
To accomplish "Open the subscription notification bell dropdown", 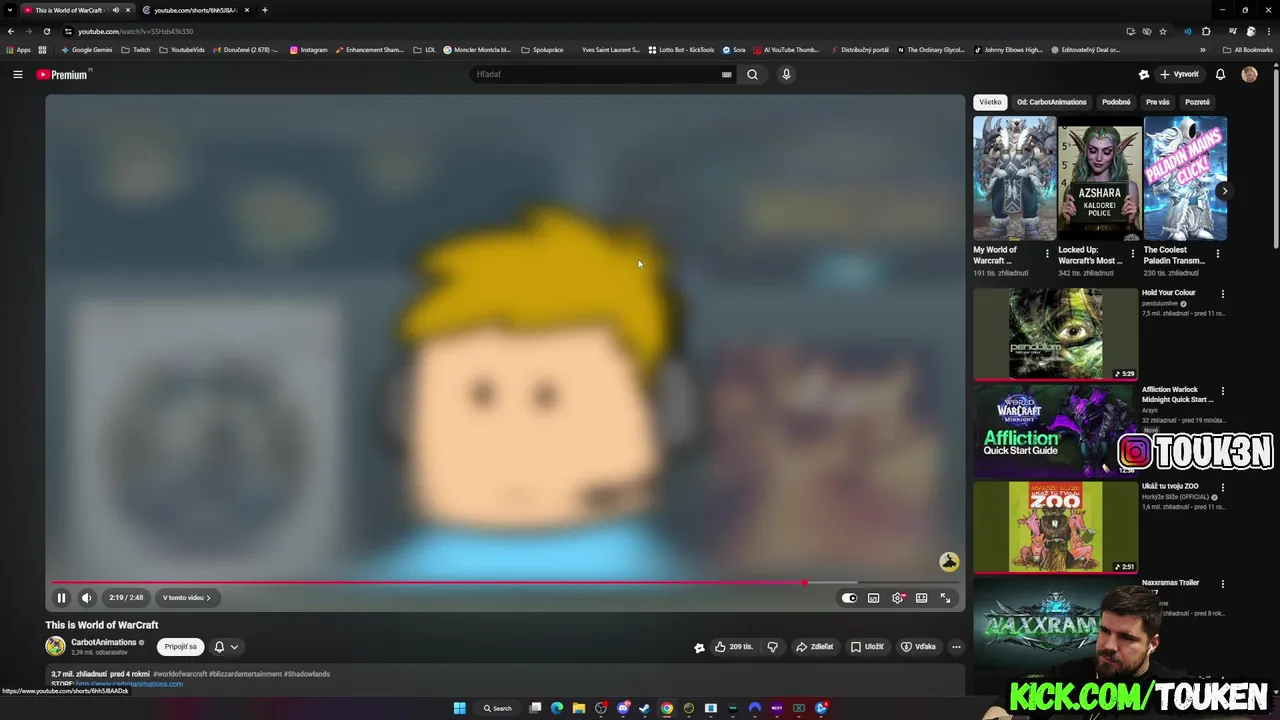I will coord(226,647).
